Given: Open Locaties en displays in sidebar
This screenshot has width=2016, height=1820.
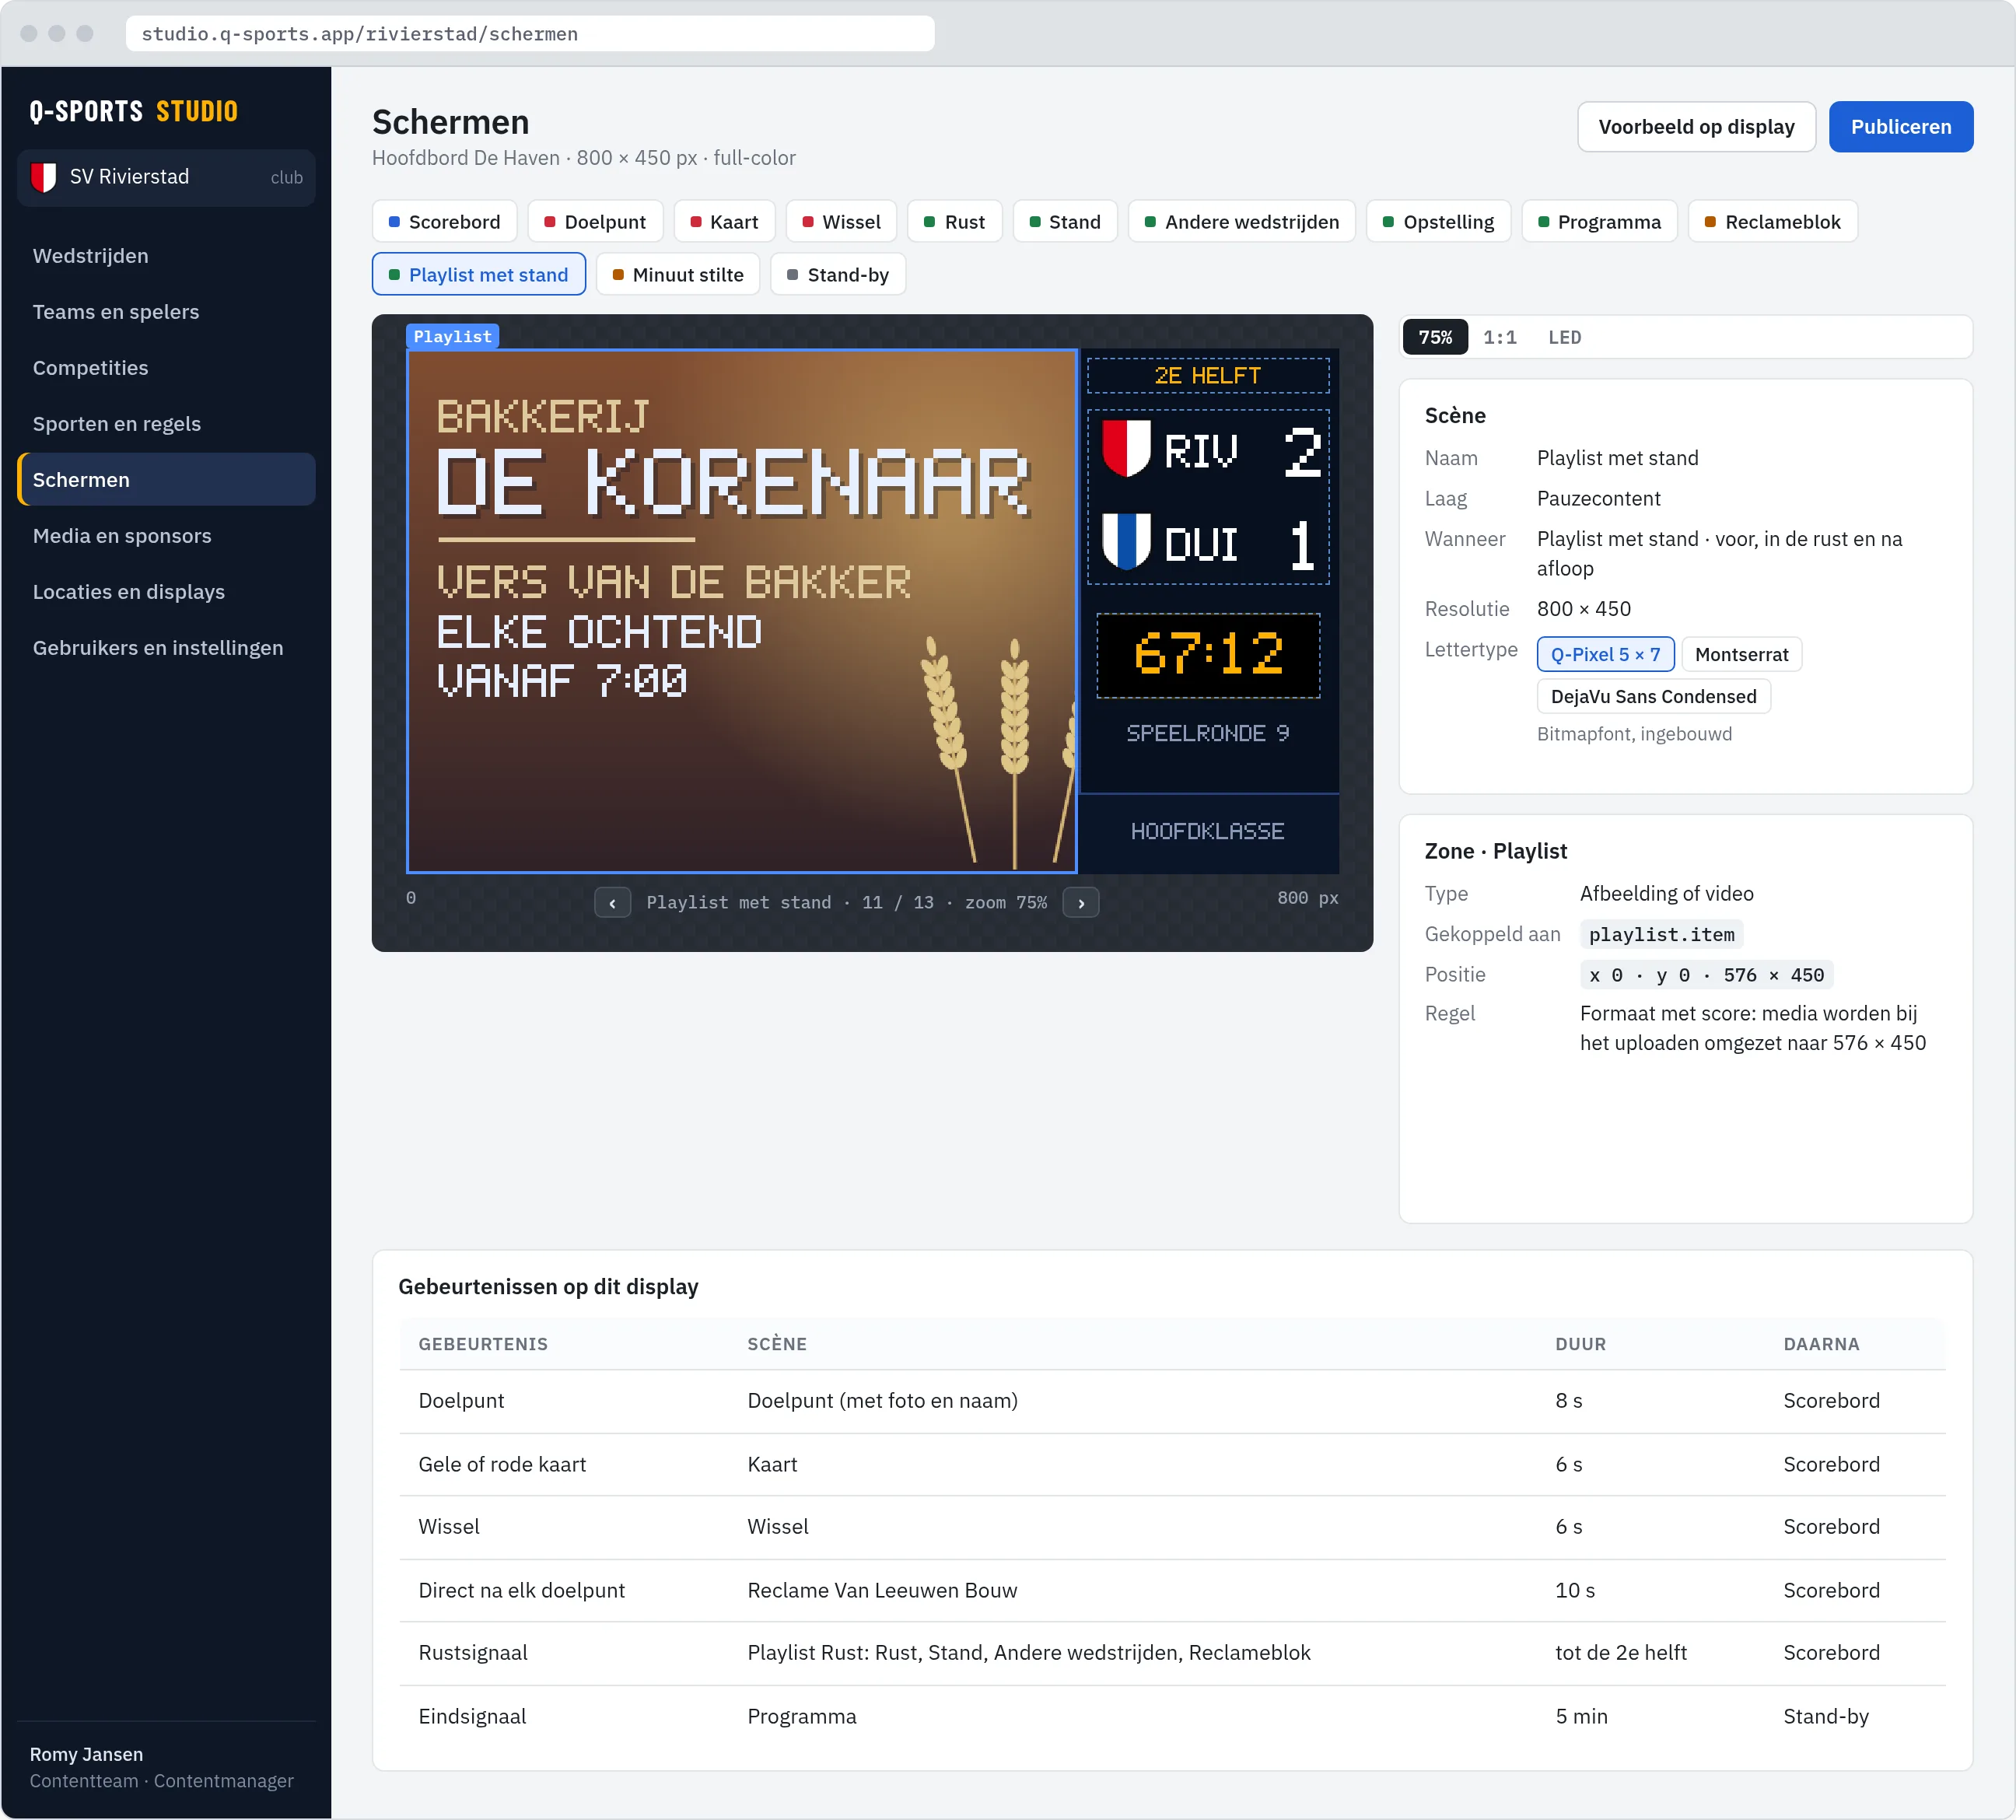Looking at the screenshot, I should click(166, 592).
